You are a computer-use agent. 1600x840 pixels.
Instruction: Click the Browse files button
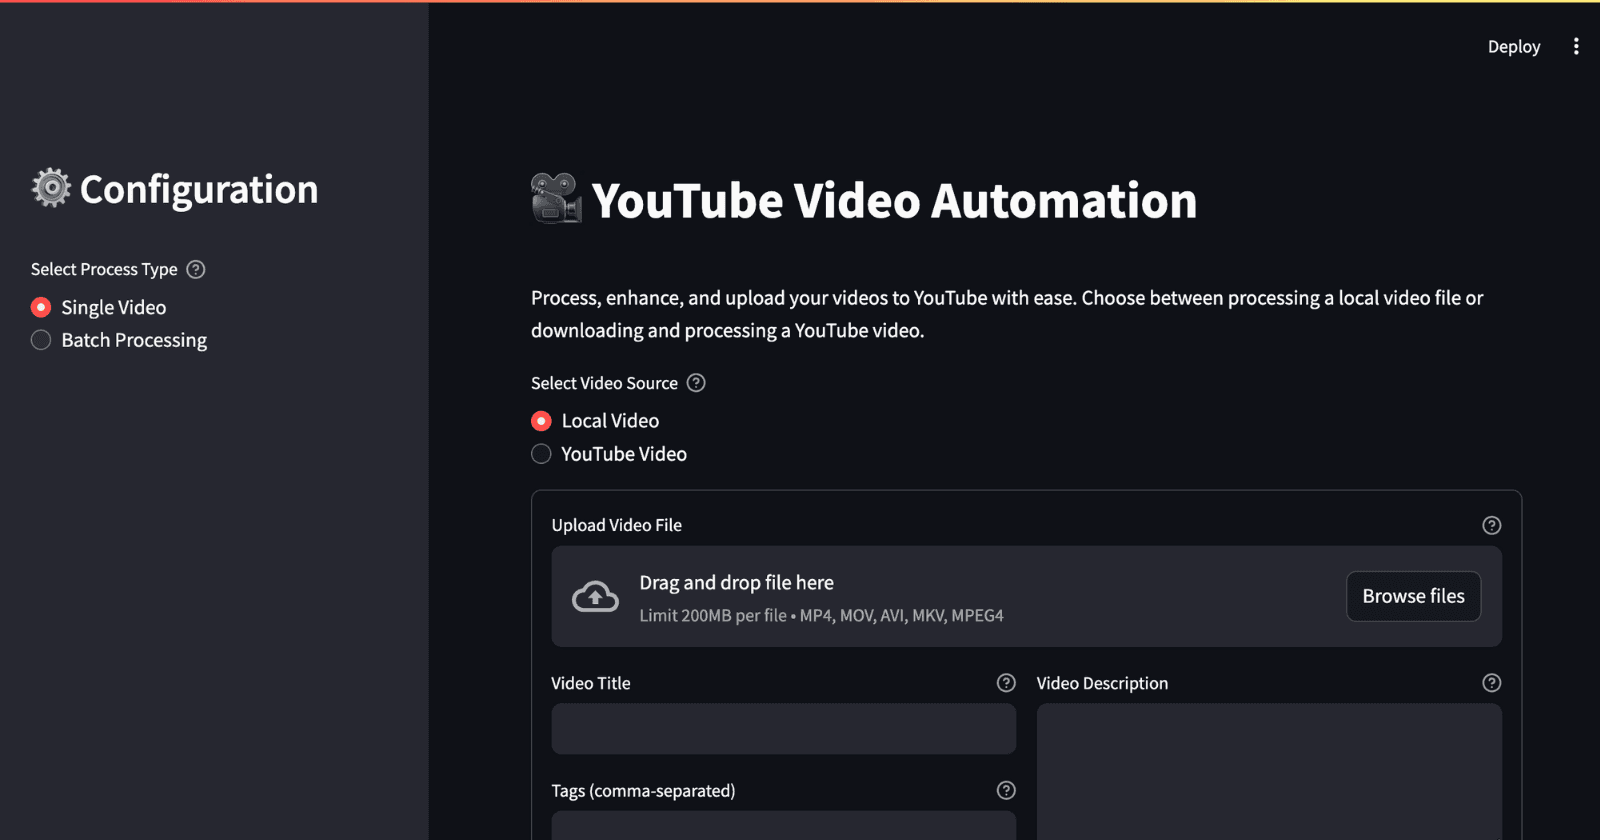(1413, 596)
